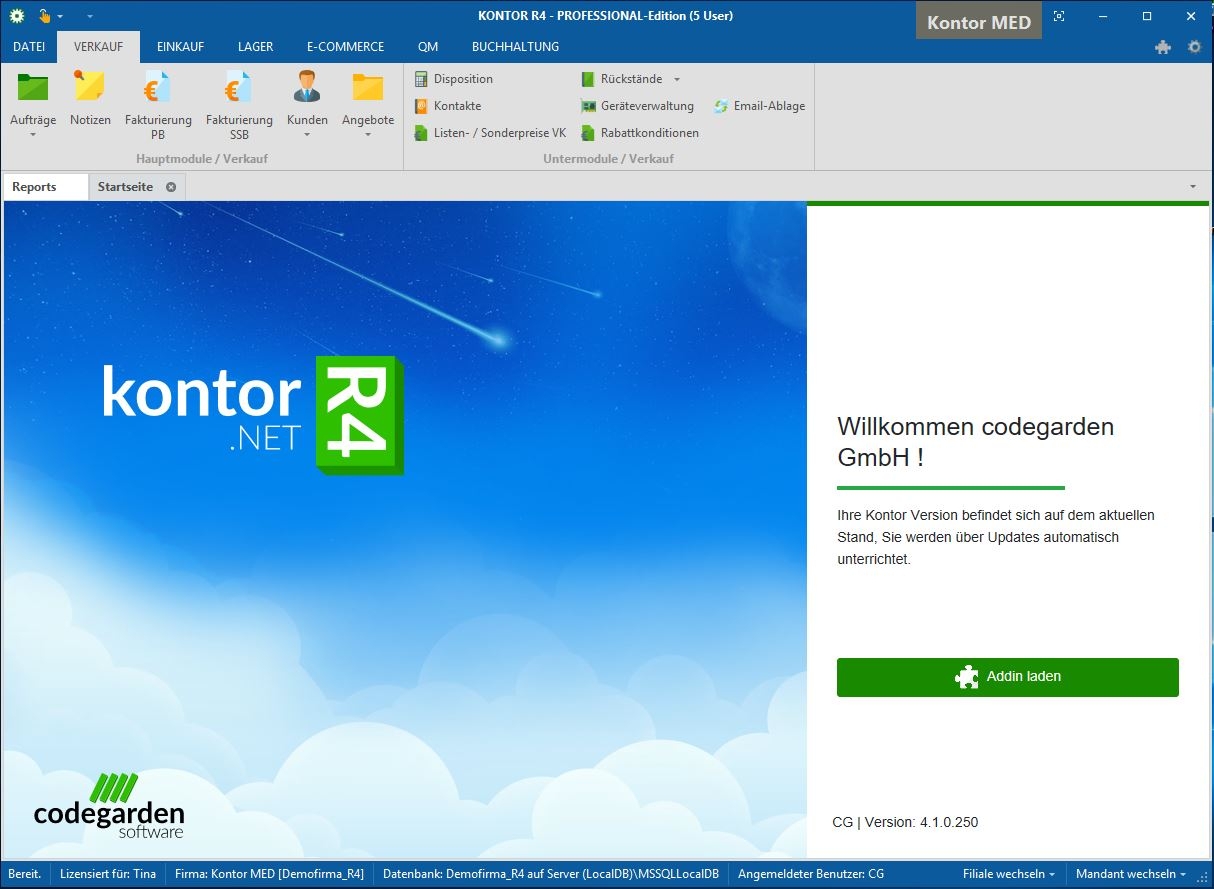Open the document tab list dropdown
Viewport: 1214px width, 889px height.
[1193, 187]
